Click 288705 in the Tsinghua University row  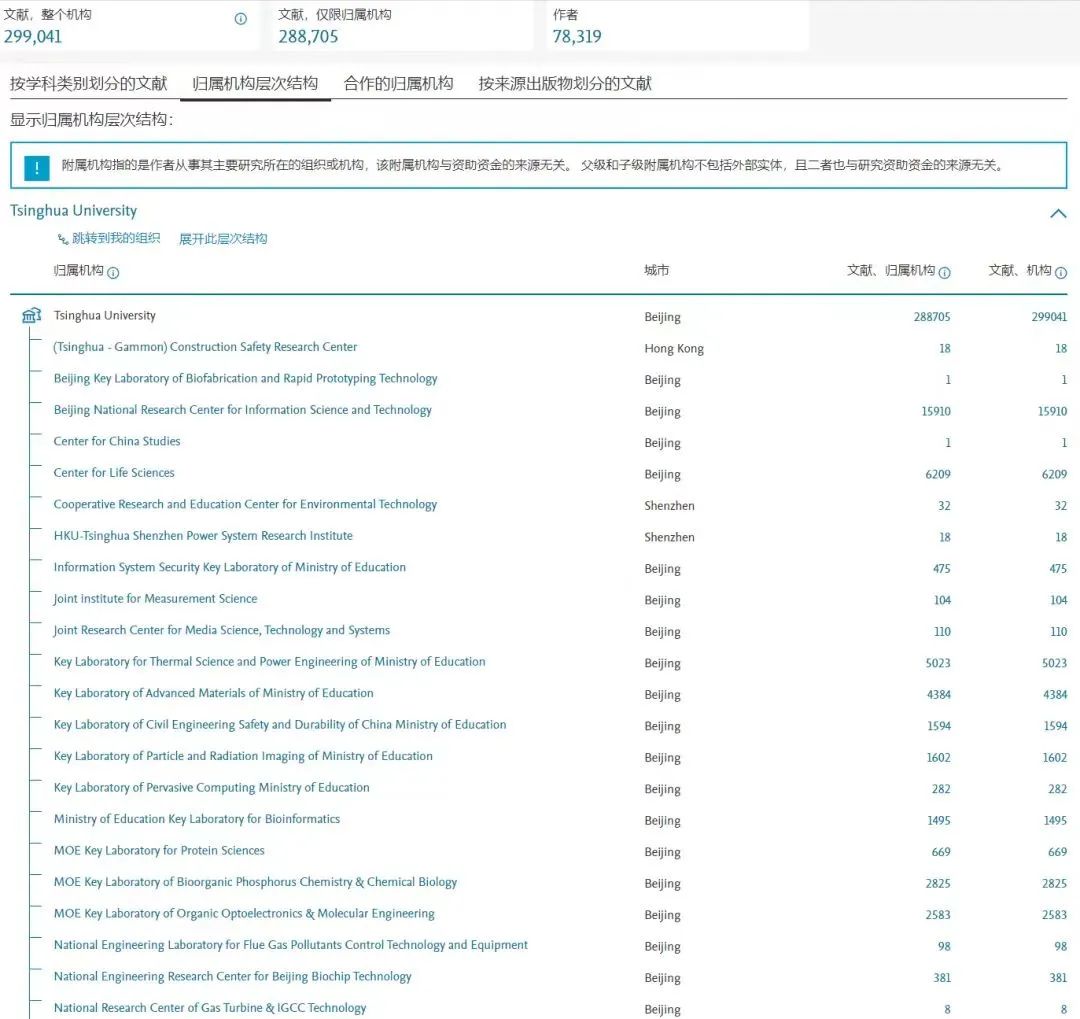[x=932, y=316]
